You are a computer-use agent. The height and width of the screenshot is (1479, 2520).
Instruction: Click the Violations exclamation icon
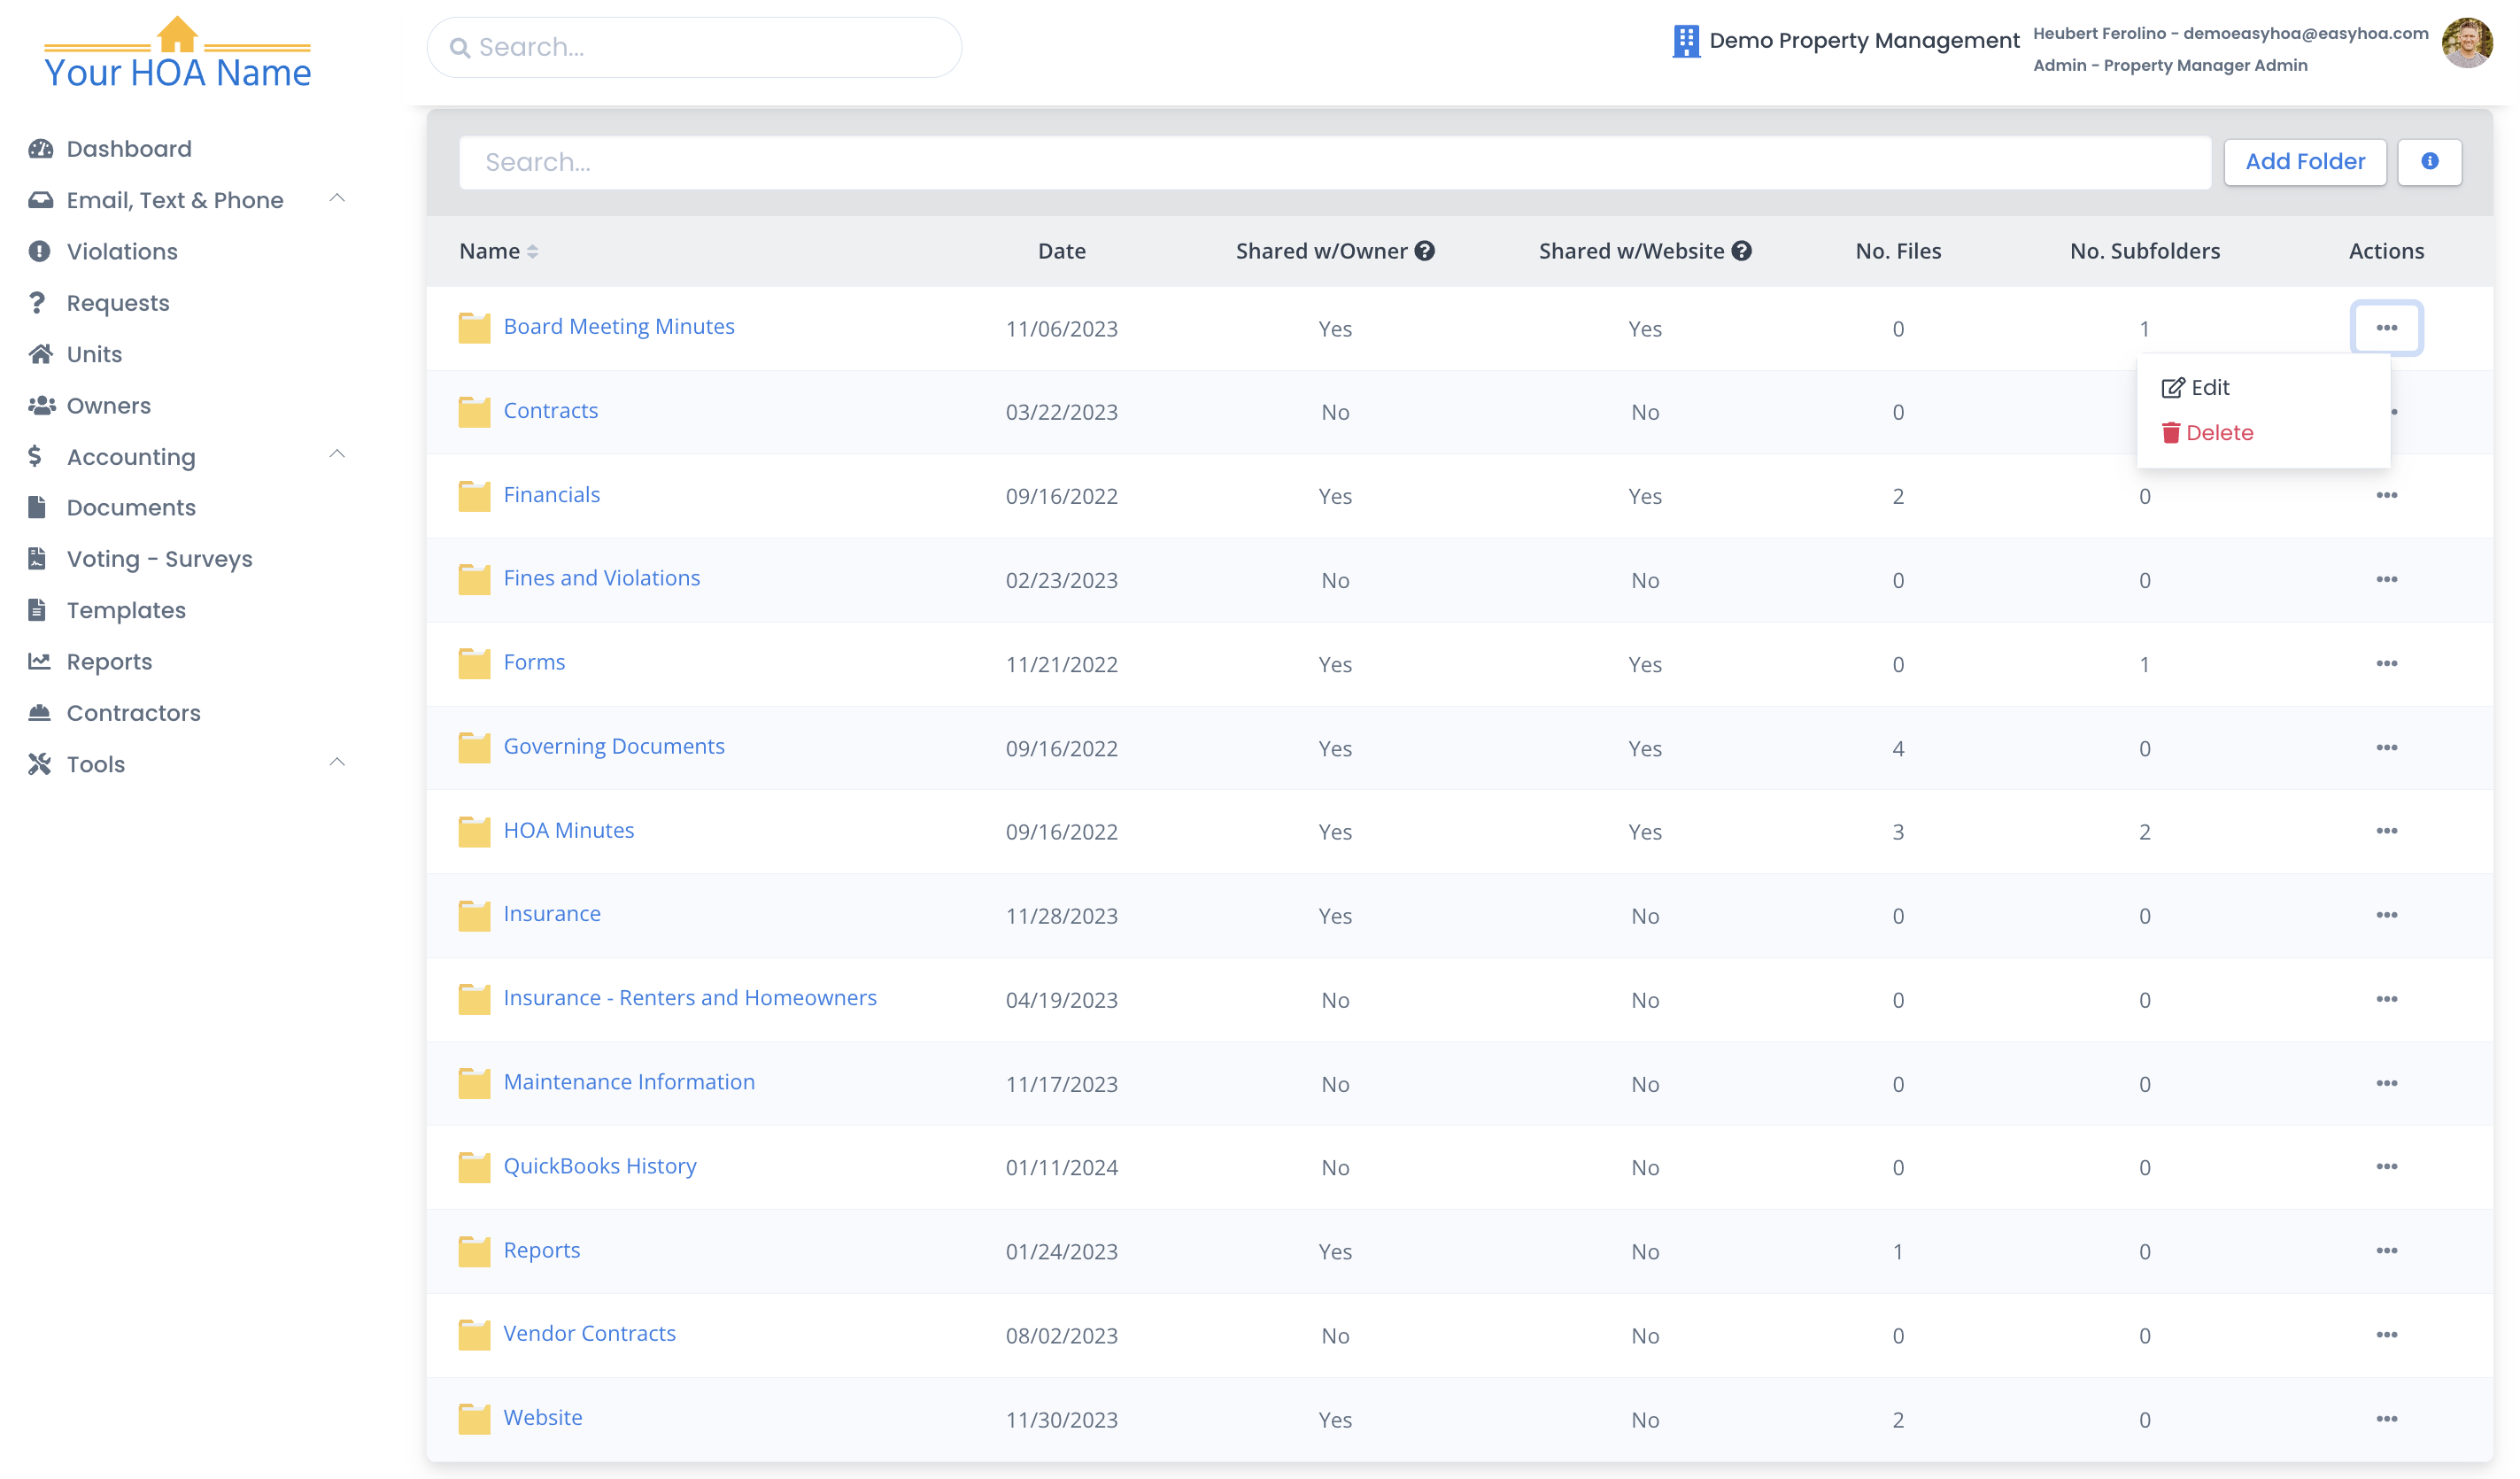(x=39, y=251)
